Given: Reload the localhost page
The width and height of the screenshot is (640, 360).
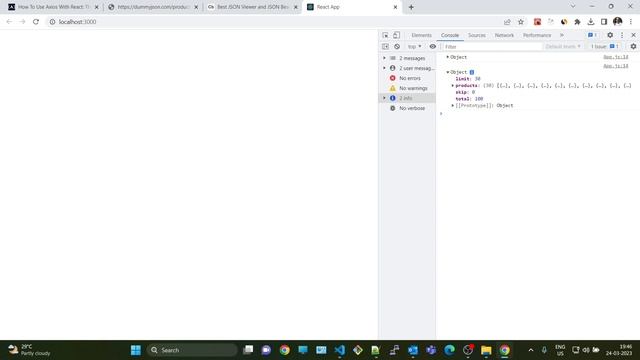Looking at the screenshot, I should click(x=36, y=22).
